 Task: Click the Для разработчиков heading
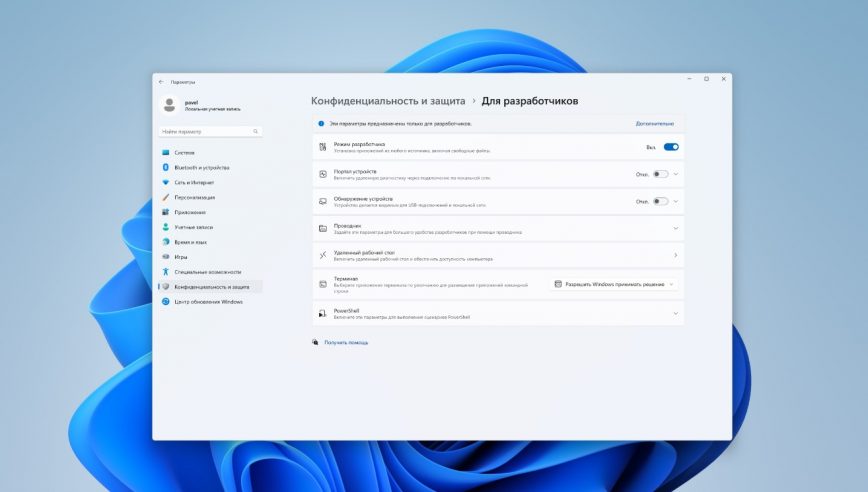(530, 101)
